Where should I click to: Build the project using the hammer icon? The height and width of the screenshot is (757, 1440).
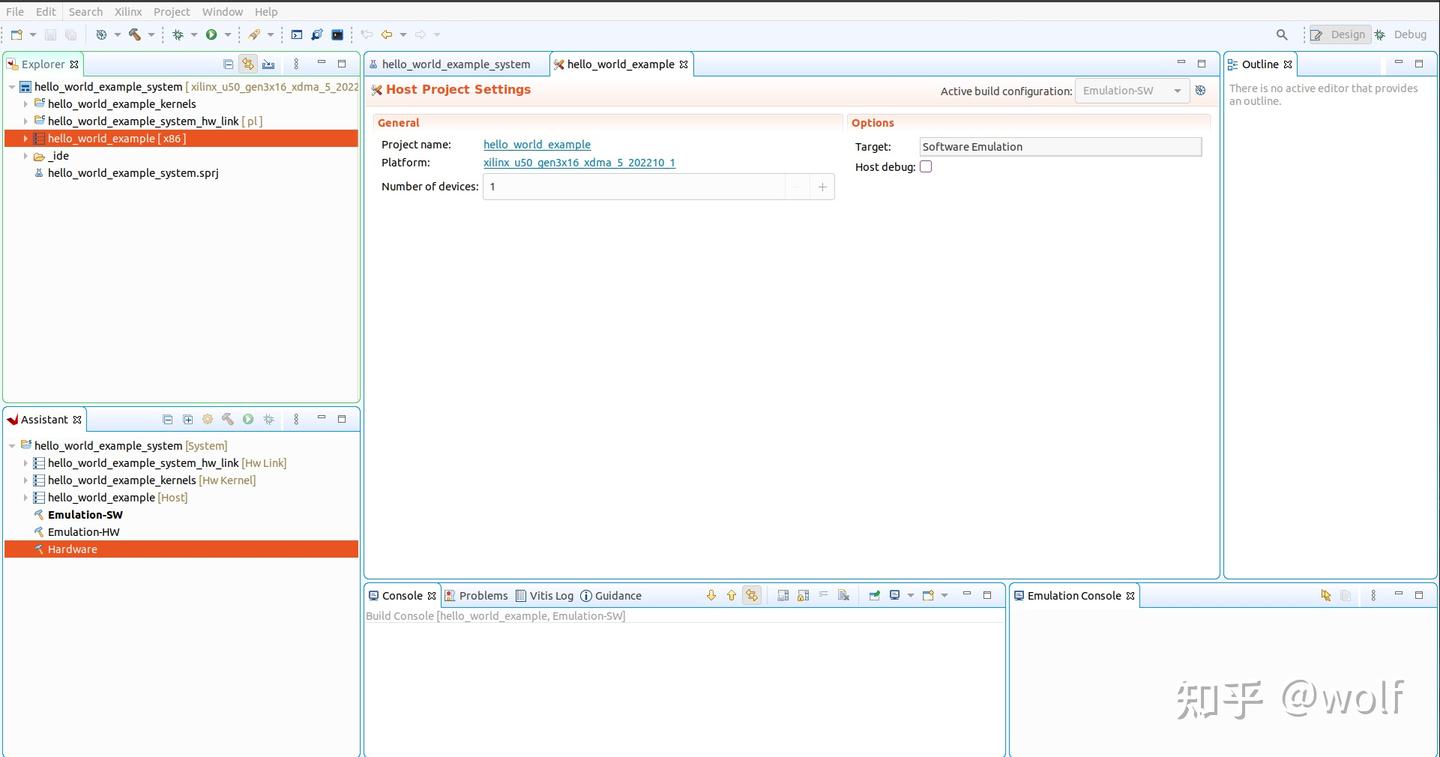coord(134,34)
